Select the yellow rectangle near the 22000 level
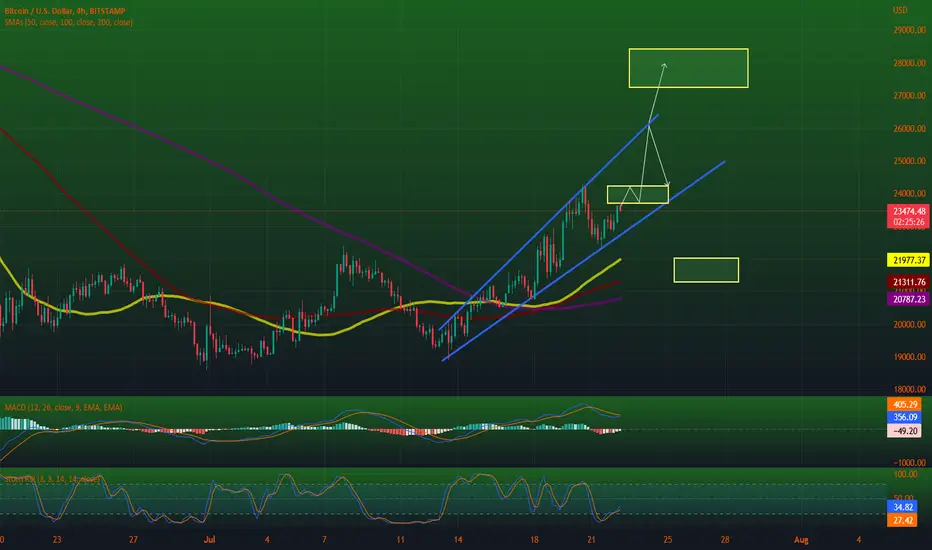 coord(706,270)
